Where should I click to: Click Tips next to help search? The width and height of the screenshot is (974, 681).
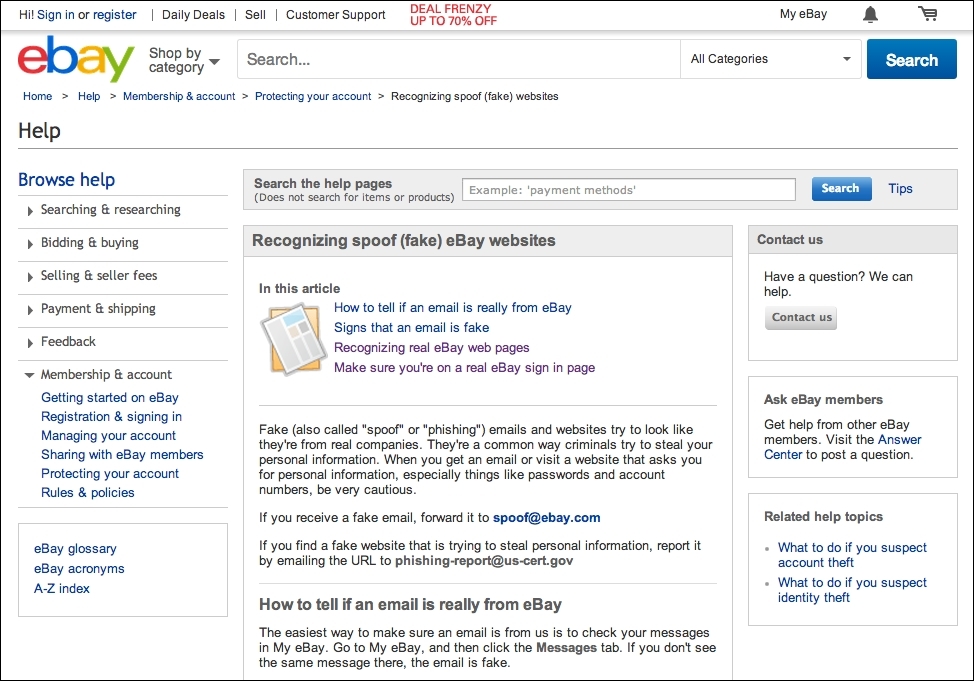point(900,188)
